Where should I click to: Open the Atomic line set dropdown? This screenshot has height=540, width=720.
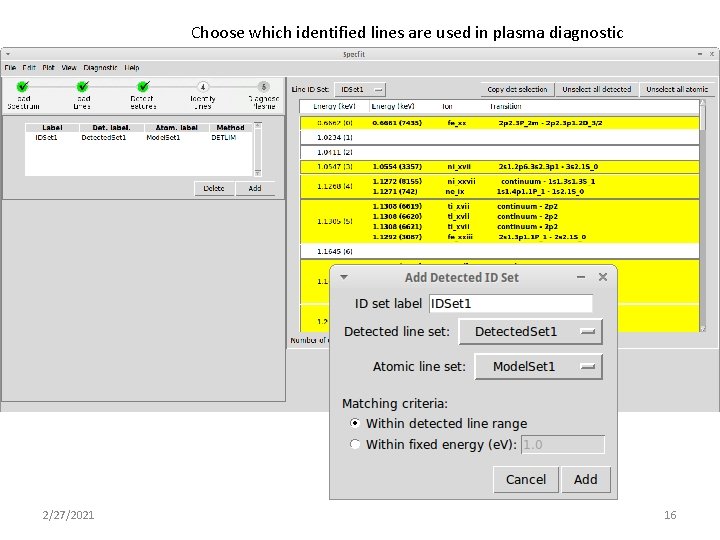click(538, 366)
